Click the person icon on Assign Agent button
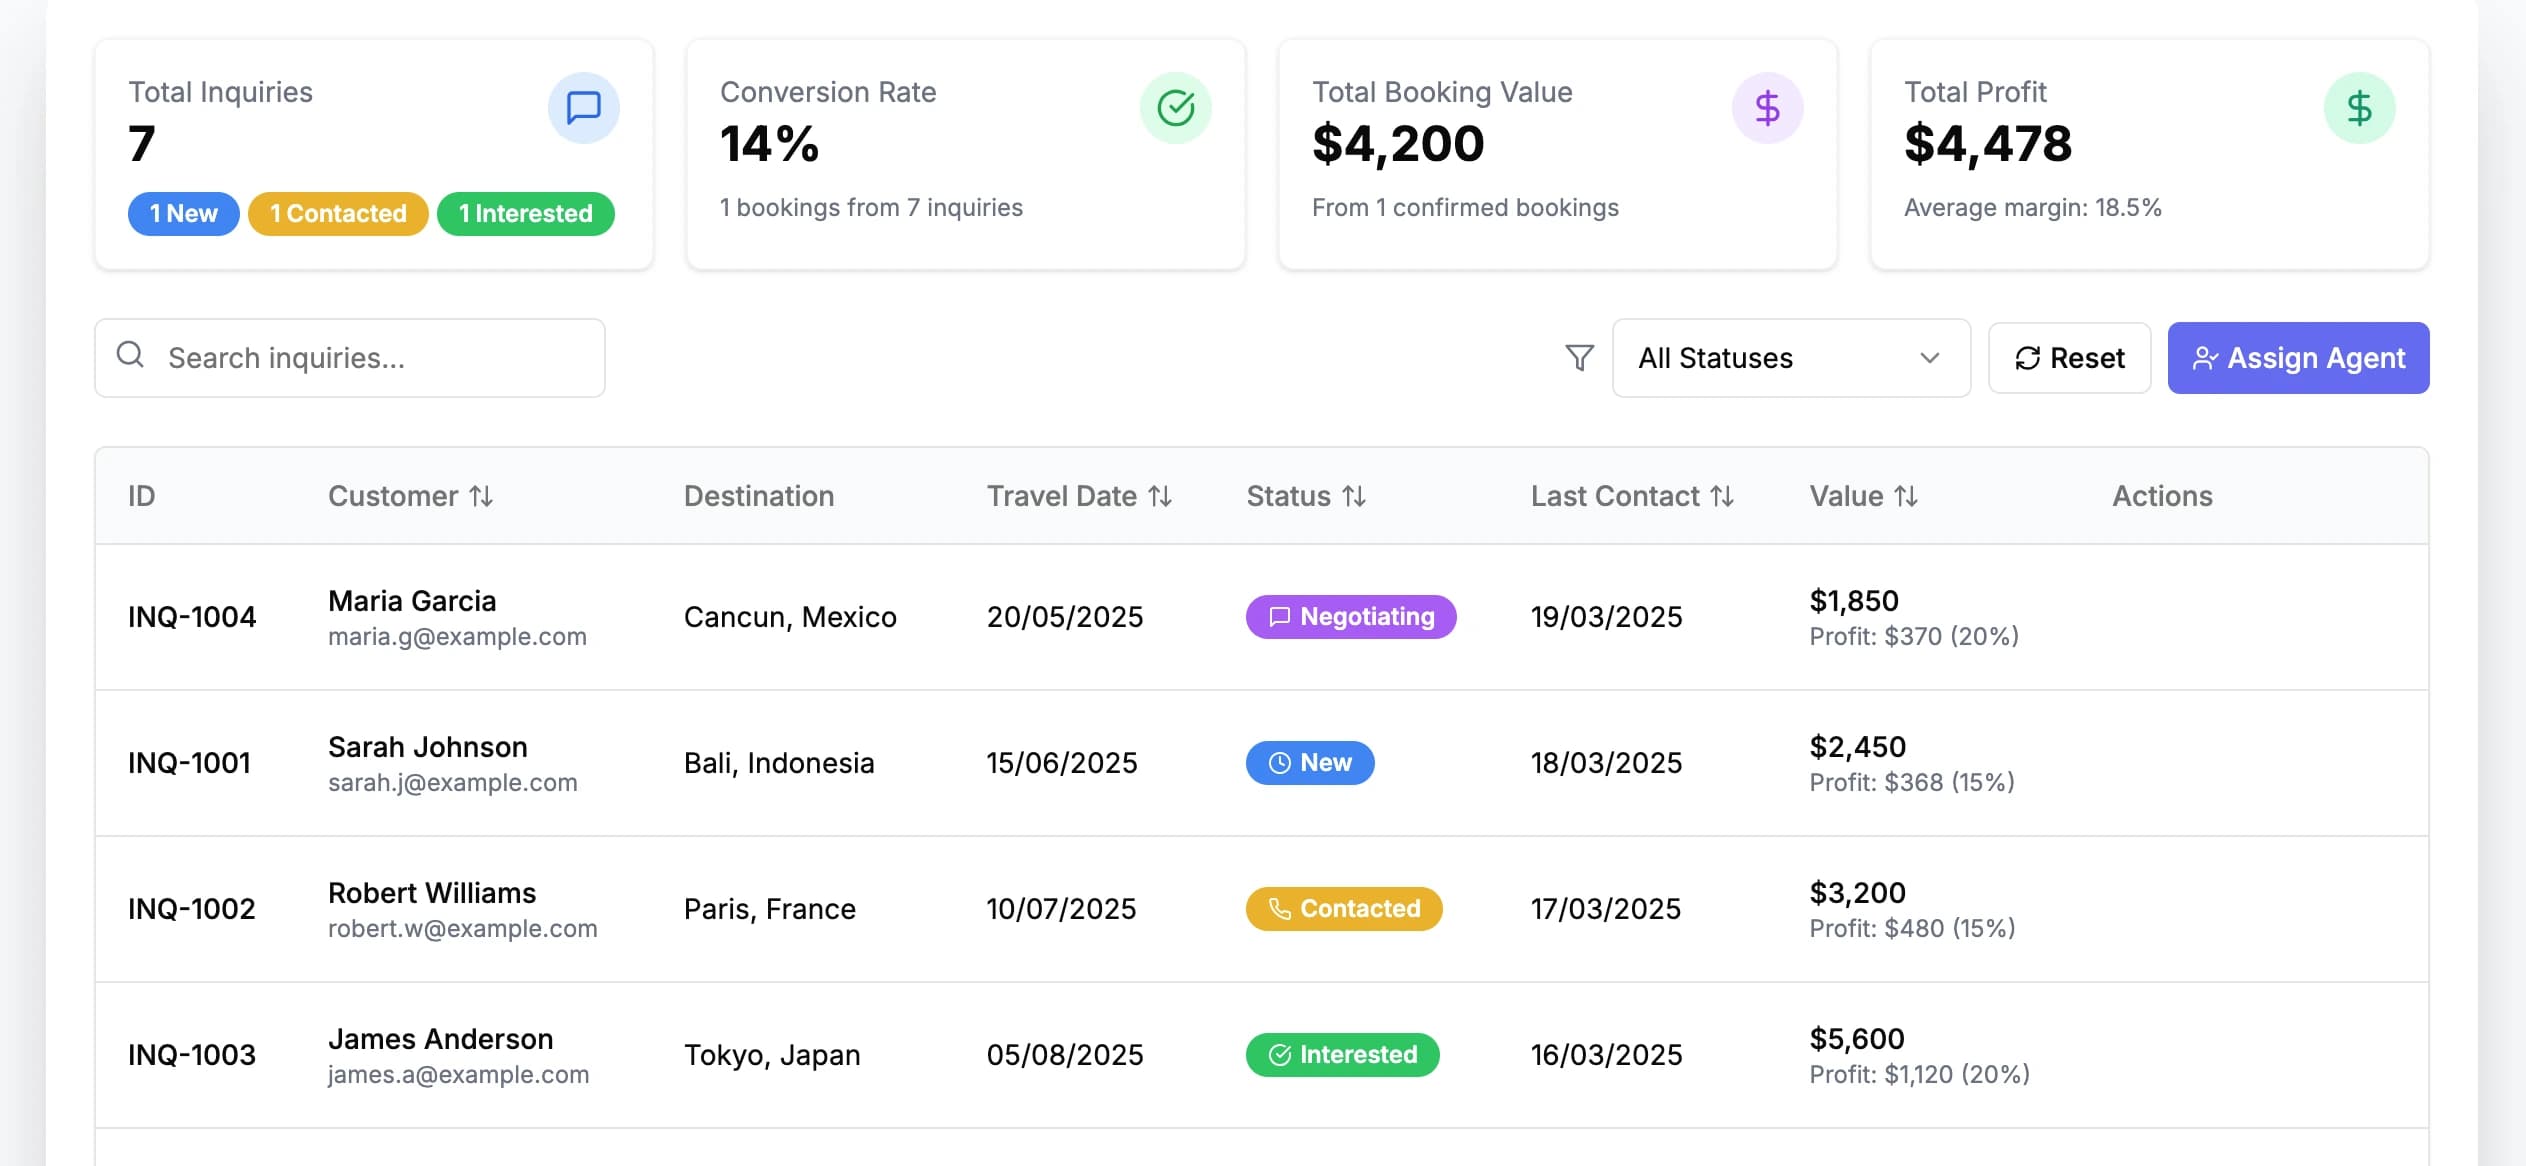The width and height of the screenshot is (2526, 1166). click(x=2203, y=358)
